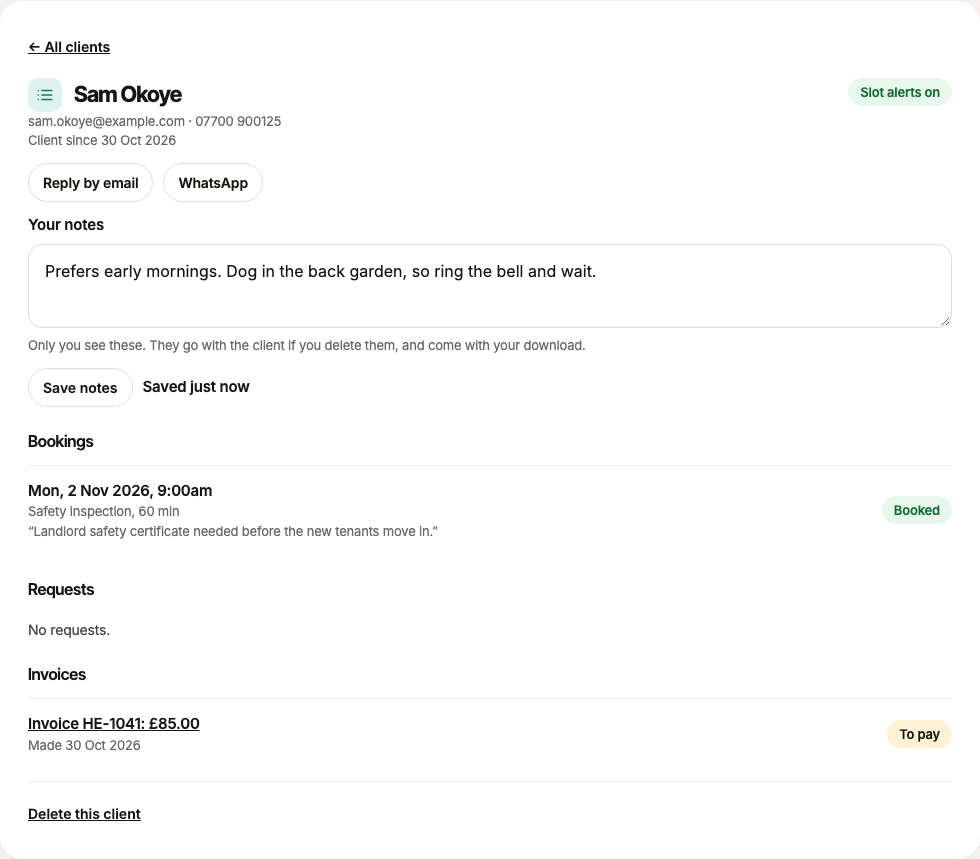Click 'Client since 30 Oct 2026' text
This screenshot has width=980, height=859.
pyautogui.click(x=102, y=140)
